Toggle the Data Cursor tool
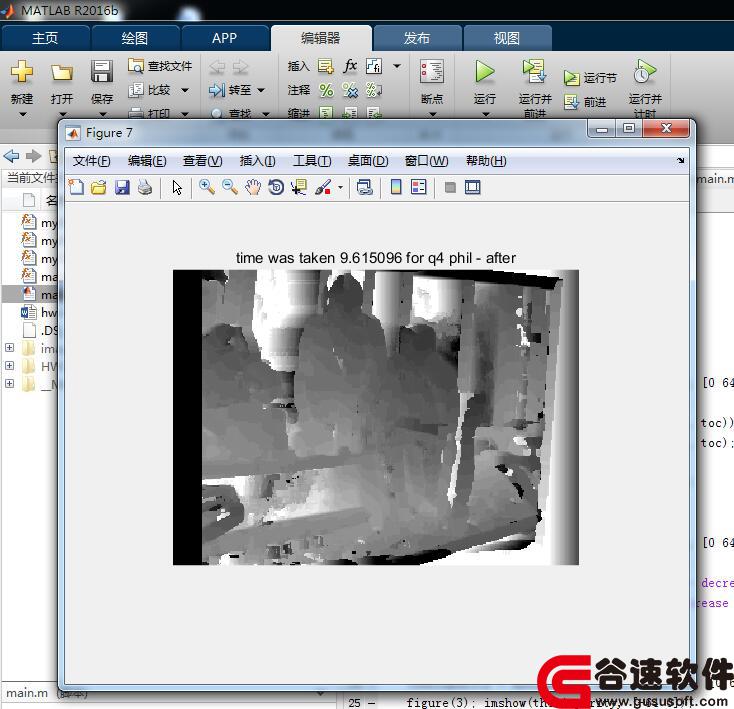Screen dimensions: 734x709 [x=299, y=187]
